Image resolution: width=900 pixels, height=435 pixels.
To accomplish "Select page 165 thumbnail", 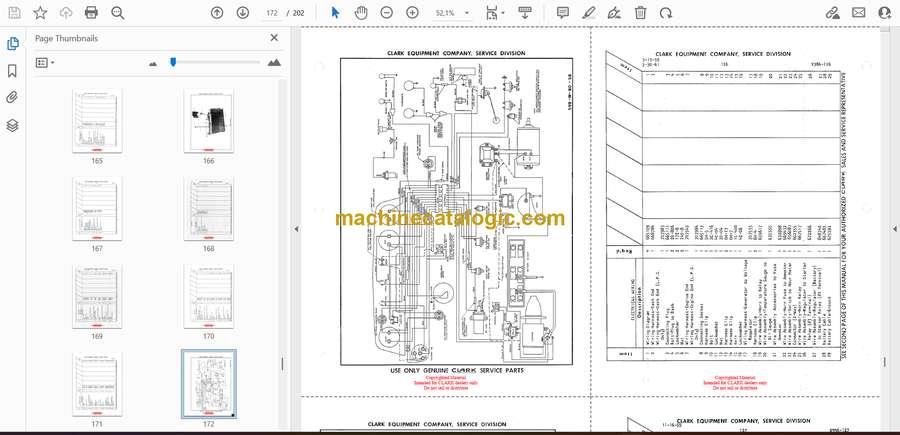I will (x=97, y=121).
